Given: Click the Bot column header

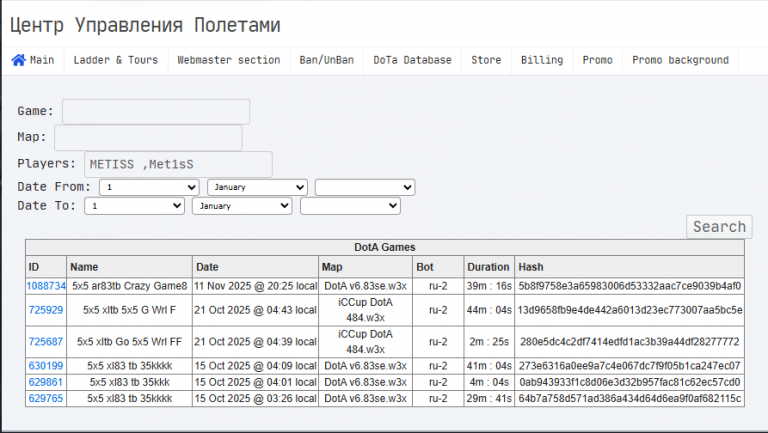Looking at the screenshot, I should click(x=438, y=267).
